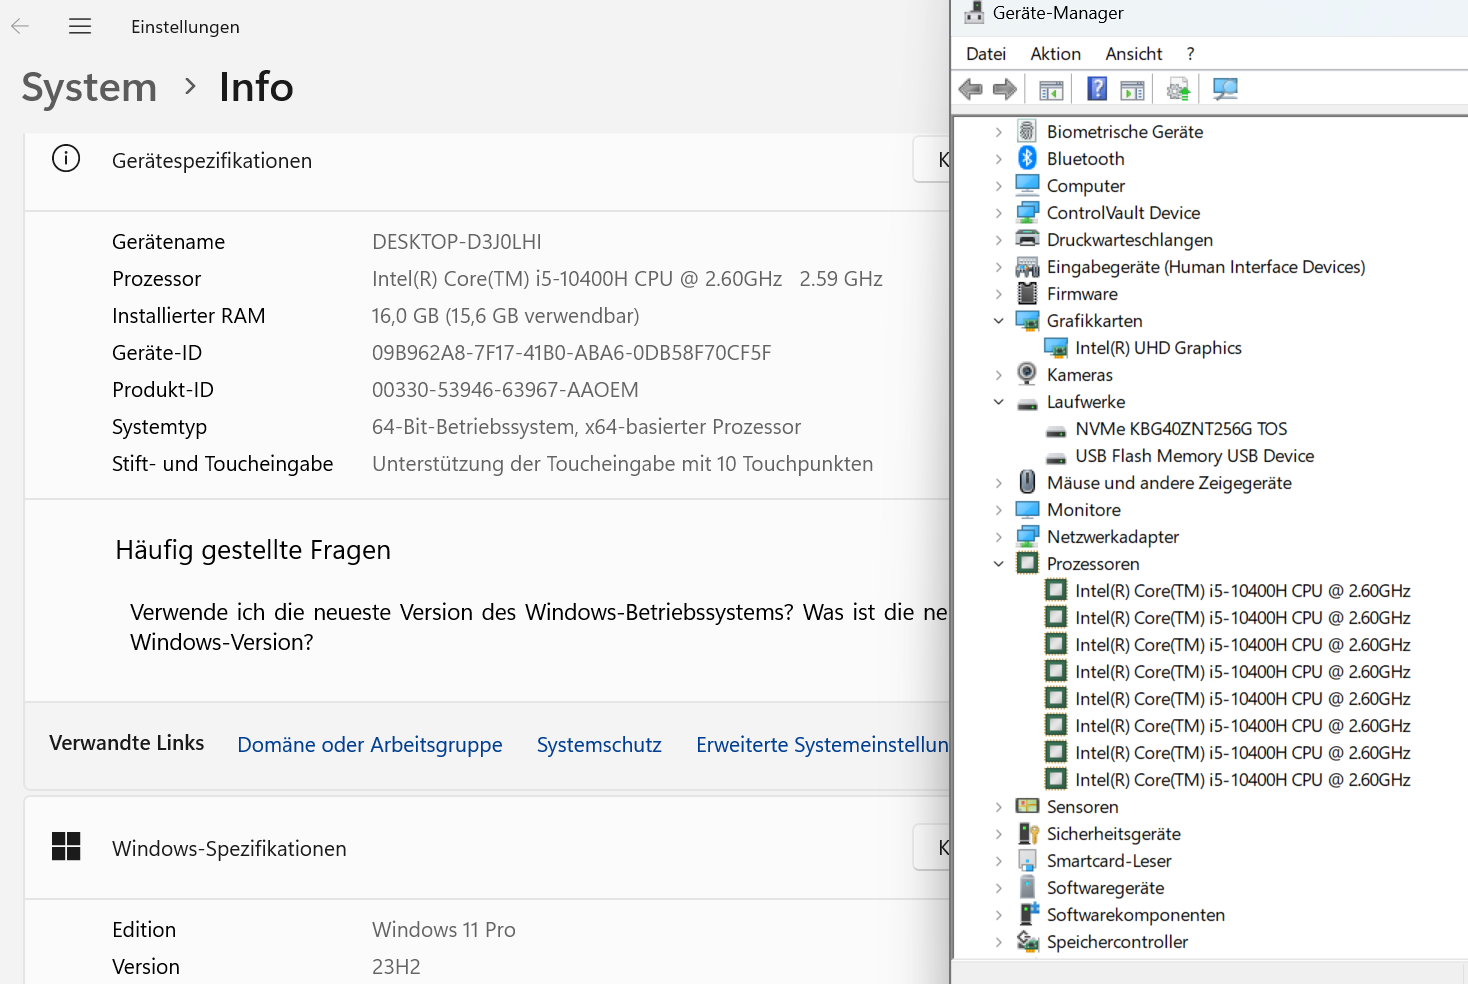Click the Produkt-ID value 00330-53946-63967-AAOEM

coord(505,390)
